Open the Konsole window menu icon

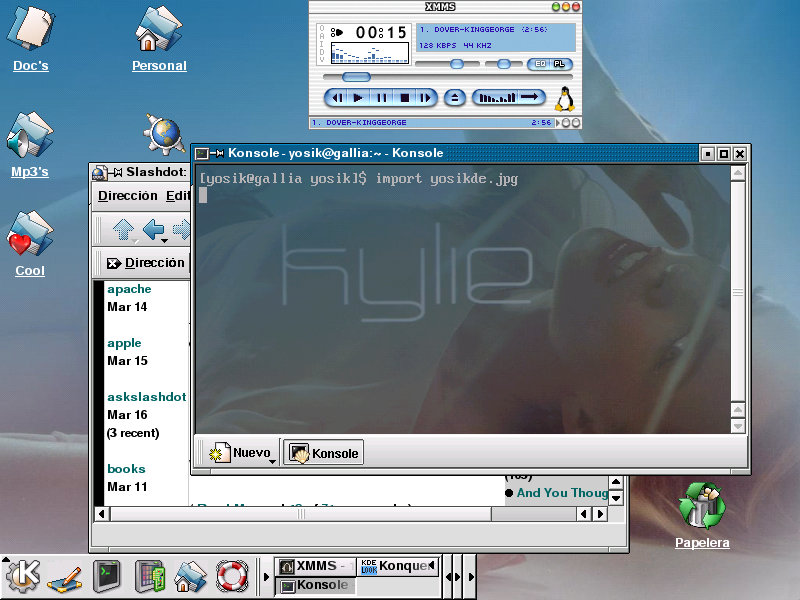(202, 153)
